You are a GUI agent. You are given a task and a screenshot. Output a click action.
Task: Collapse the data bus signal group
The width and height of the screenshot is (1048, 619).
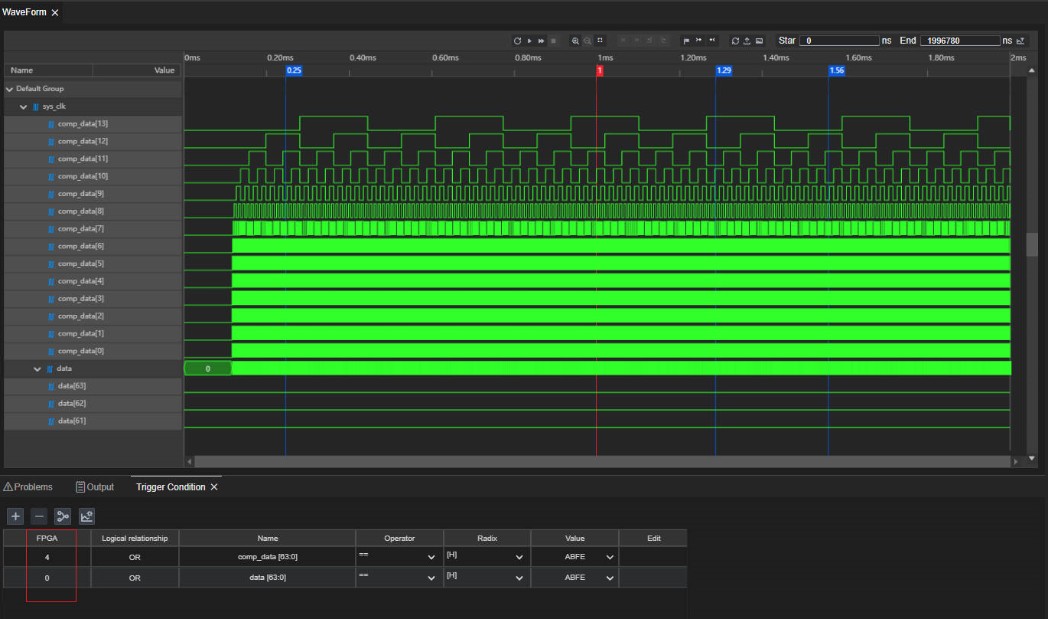(37, 369)
